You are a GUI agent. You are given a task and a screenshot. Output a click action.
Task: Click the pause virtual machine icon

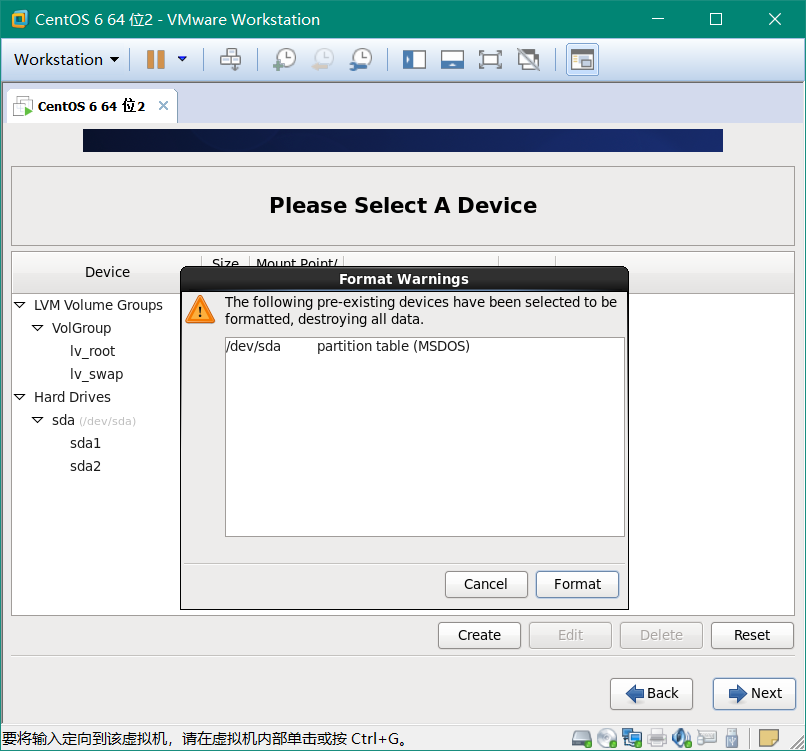[x=155, y=60]
